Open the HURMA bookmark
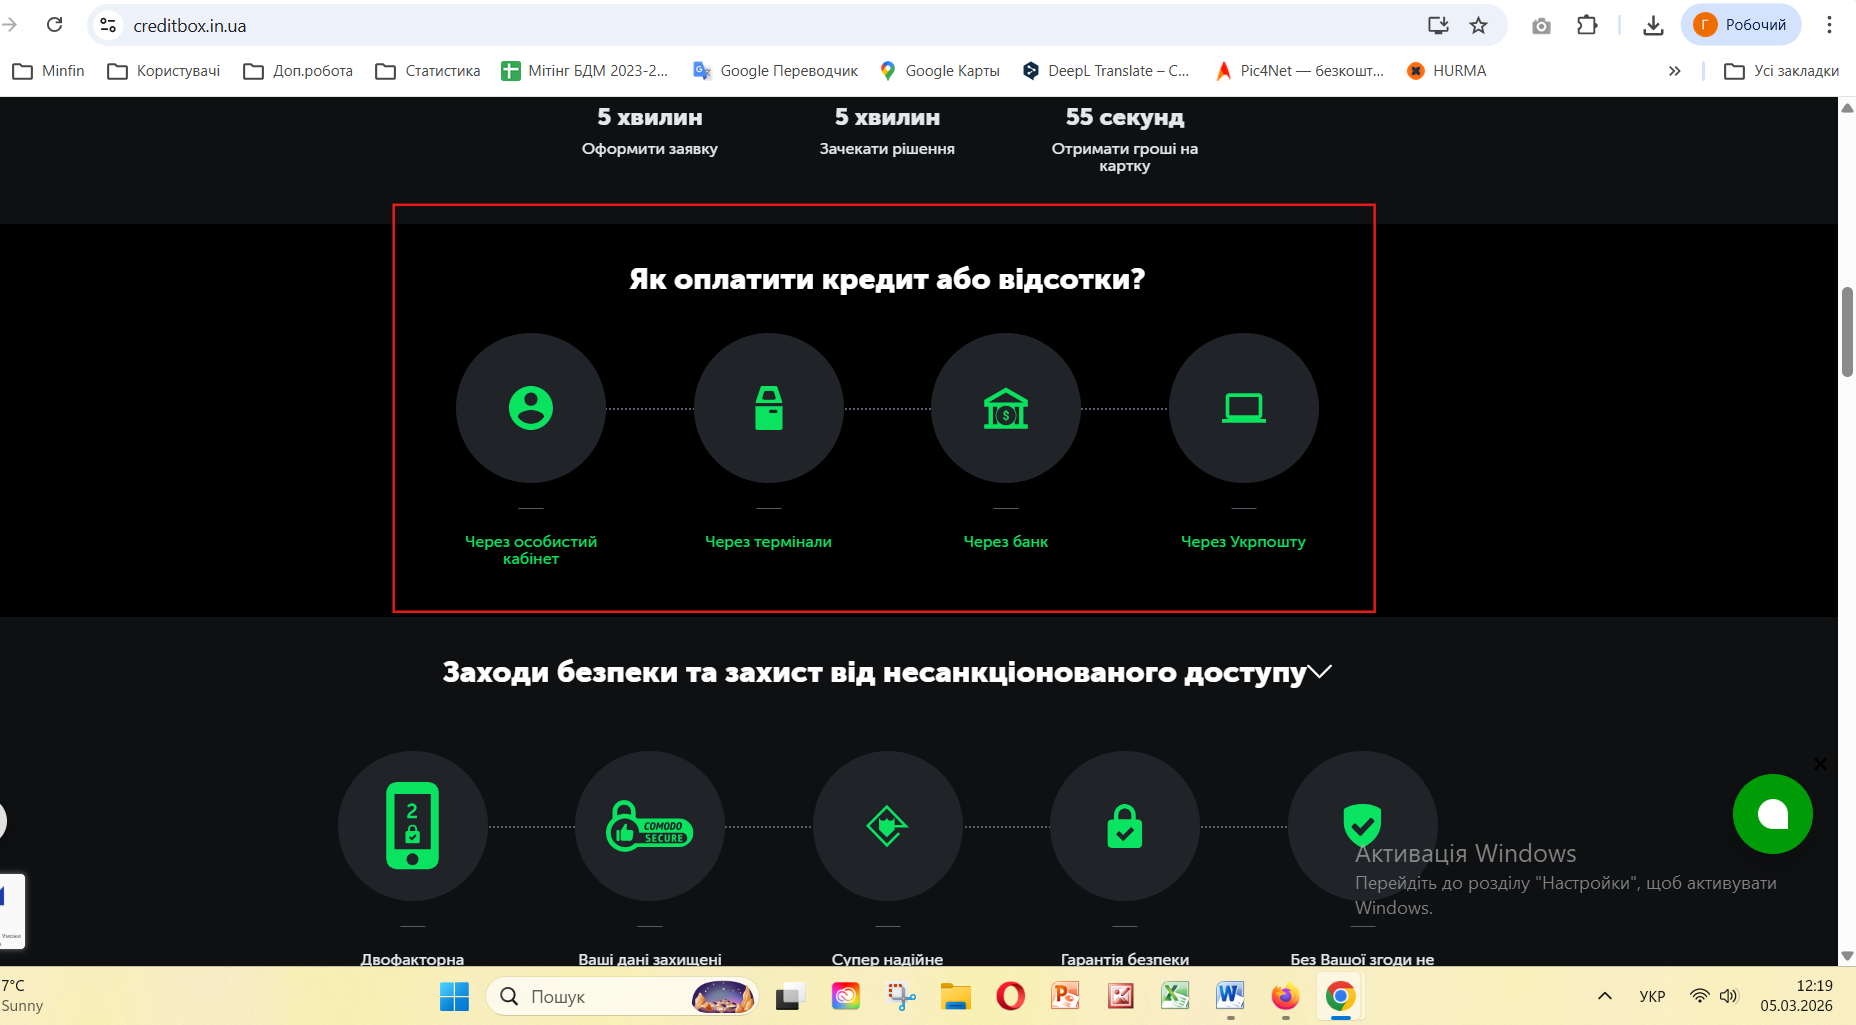 (x=1446, y=71)
